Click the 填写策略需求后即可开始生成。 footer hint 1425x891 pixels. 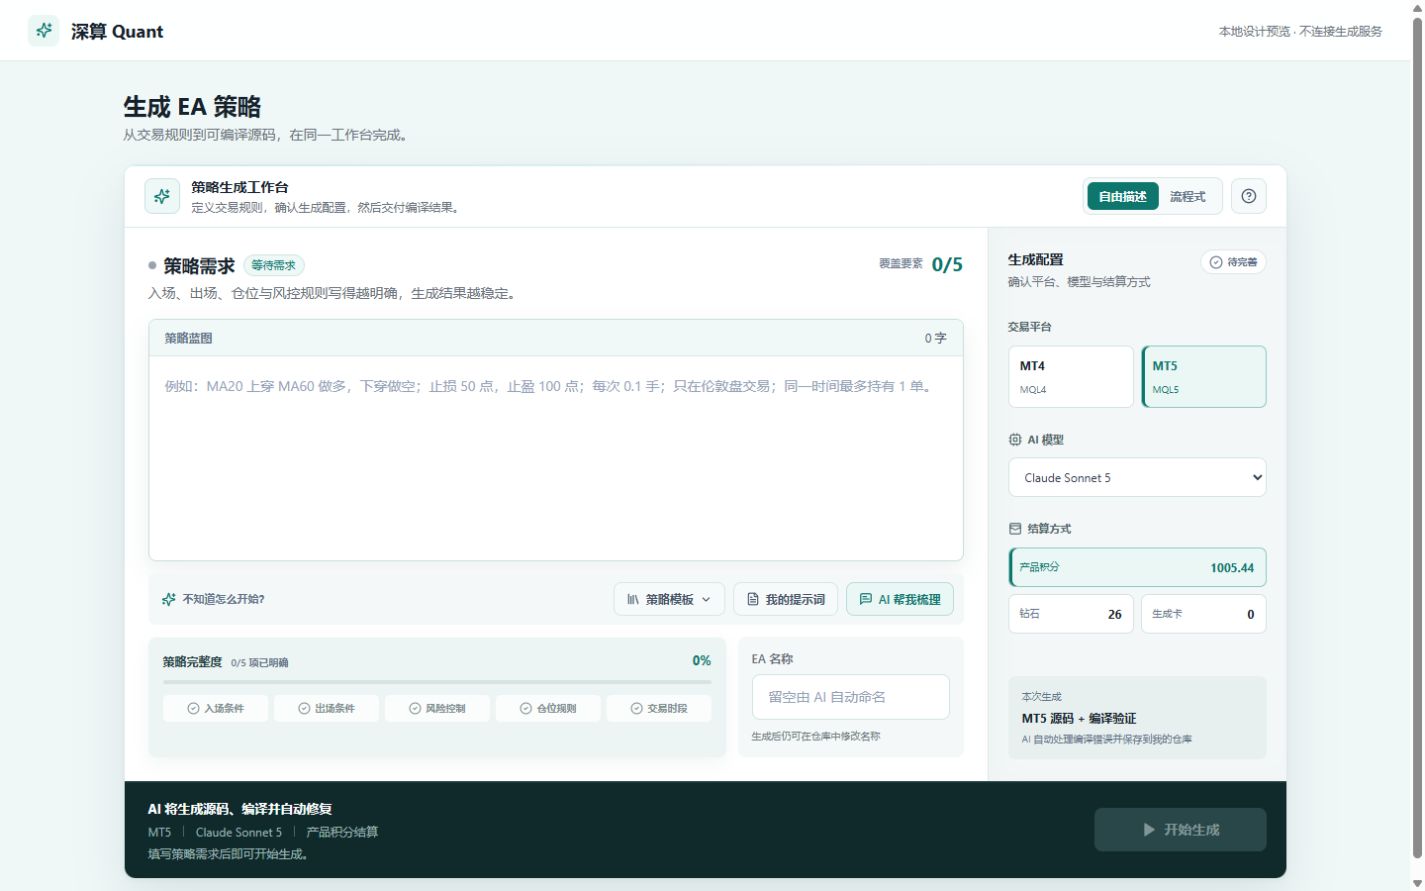(230, 854)
